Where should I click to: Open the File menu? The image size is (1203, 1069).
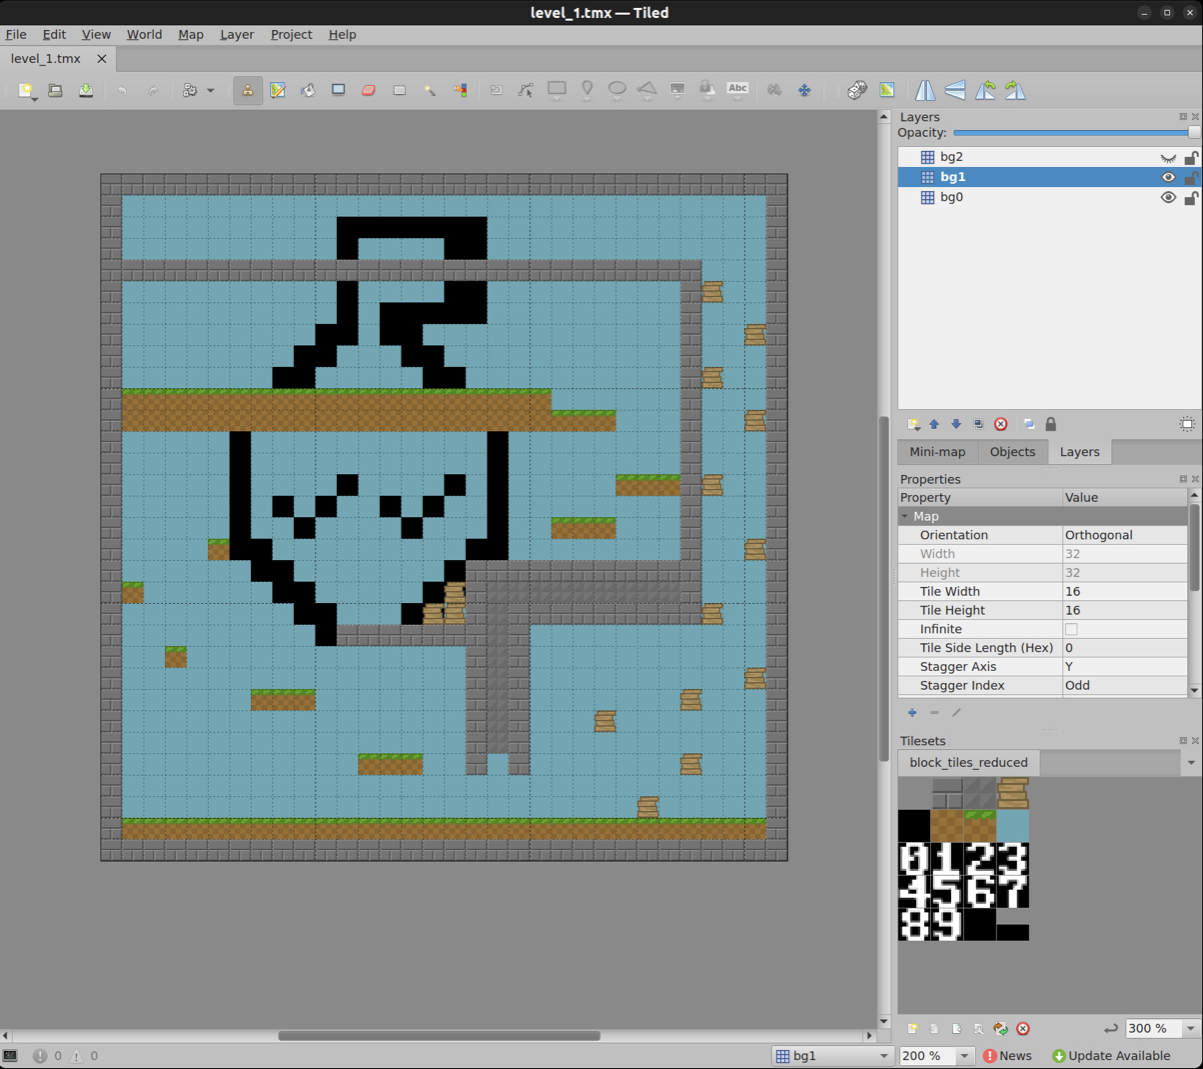(x=16, y=34)
